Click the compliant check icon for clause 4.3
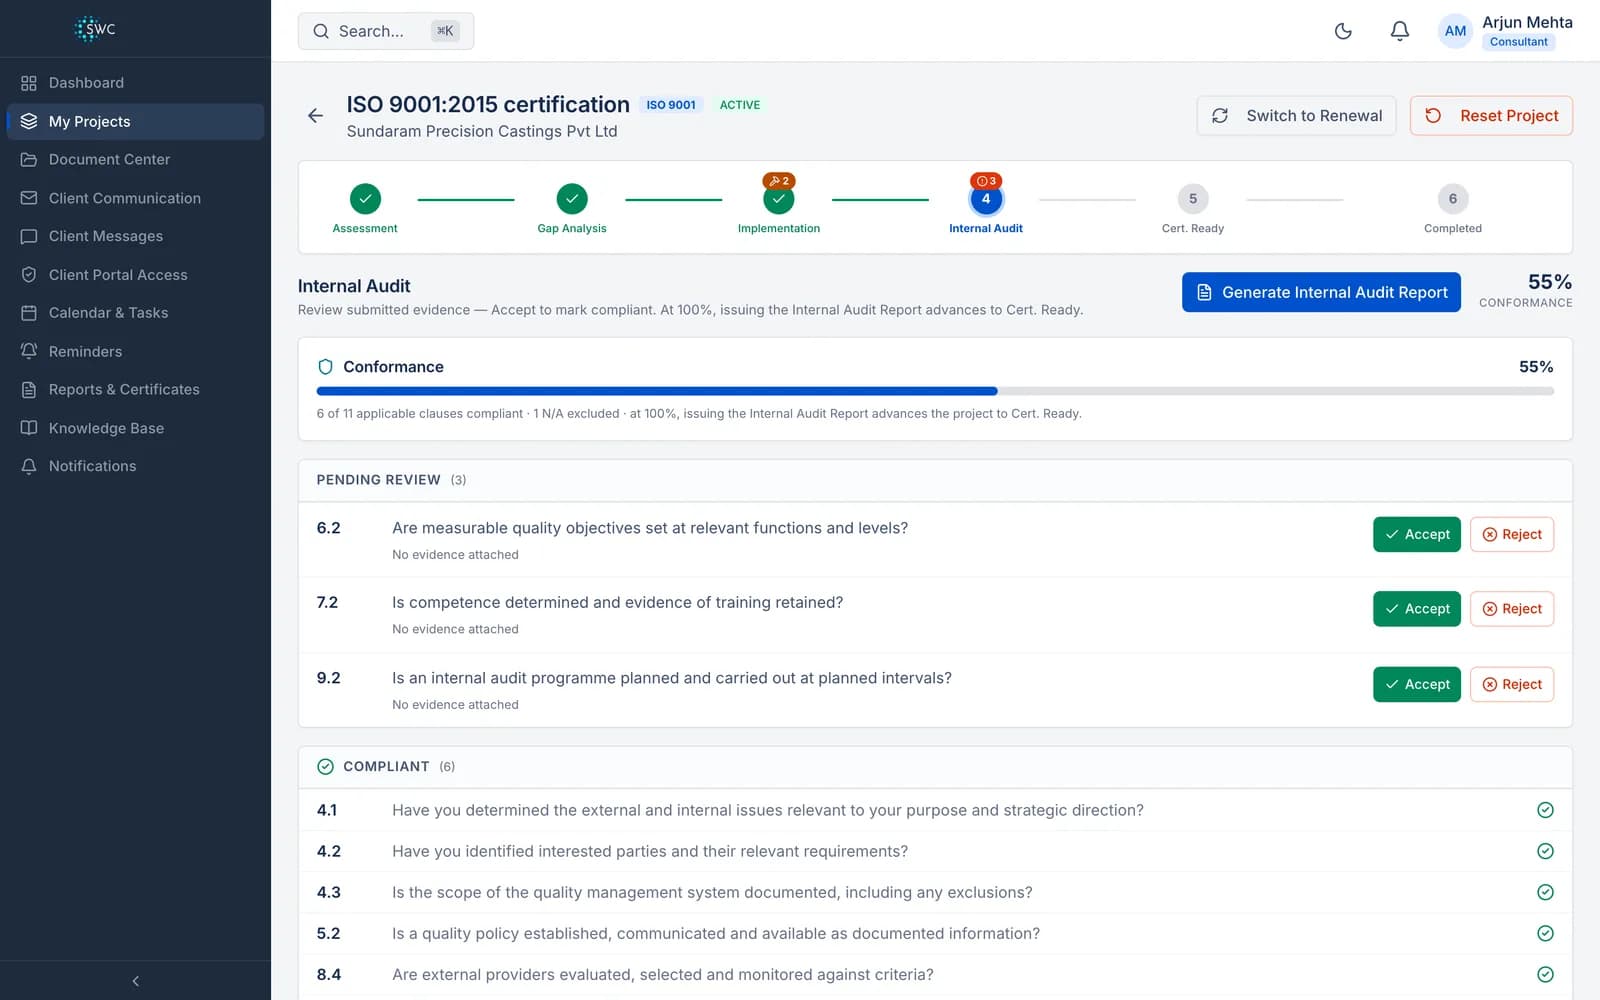The width and height of the screenshot is (1600, 1000). click(1545, 892)
